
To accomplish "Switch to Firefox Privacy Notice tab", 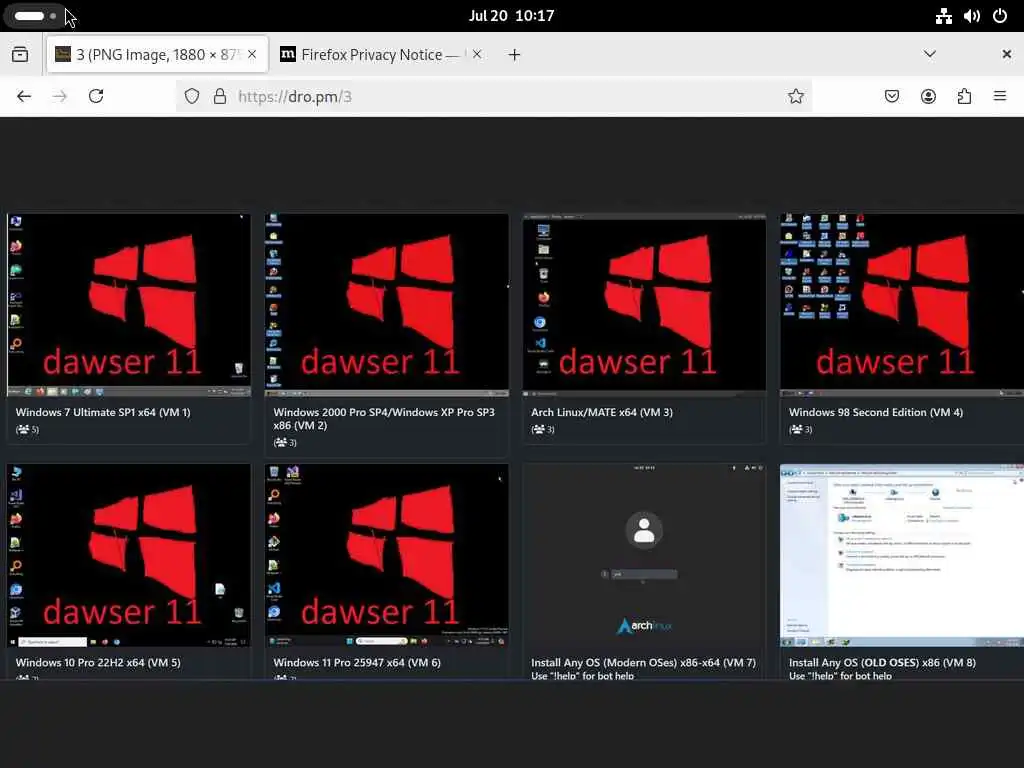I will (381, 54).
